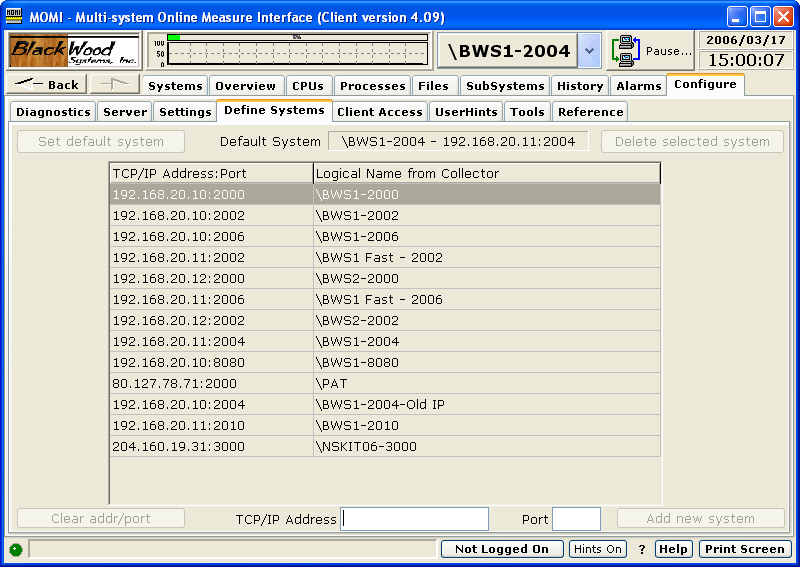The height and width of the screenshot is (567, 800).
Task: Click Add new system button
Action: pyautogui.click(x=701, y=519)
